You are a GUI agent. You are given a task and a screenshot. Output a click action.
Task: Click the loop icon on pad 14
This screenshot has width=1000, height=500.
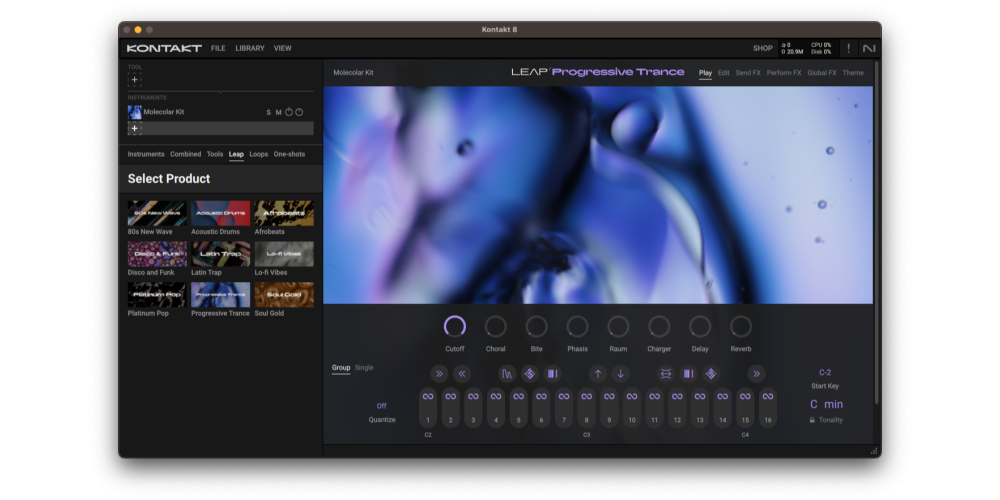723,397
